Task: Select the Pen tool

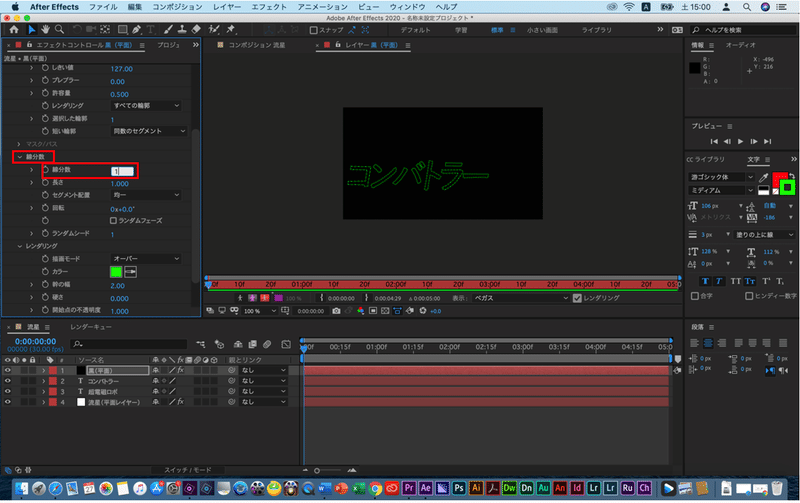Action: 136,30
